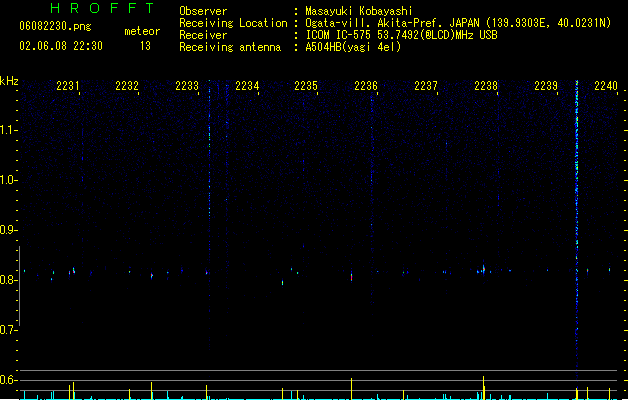Click the Observer label

203,11
